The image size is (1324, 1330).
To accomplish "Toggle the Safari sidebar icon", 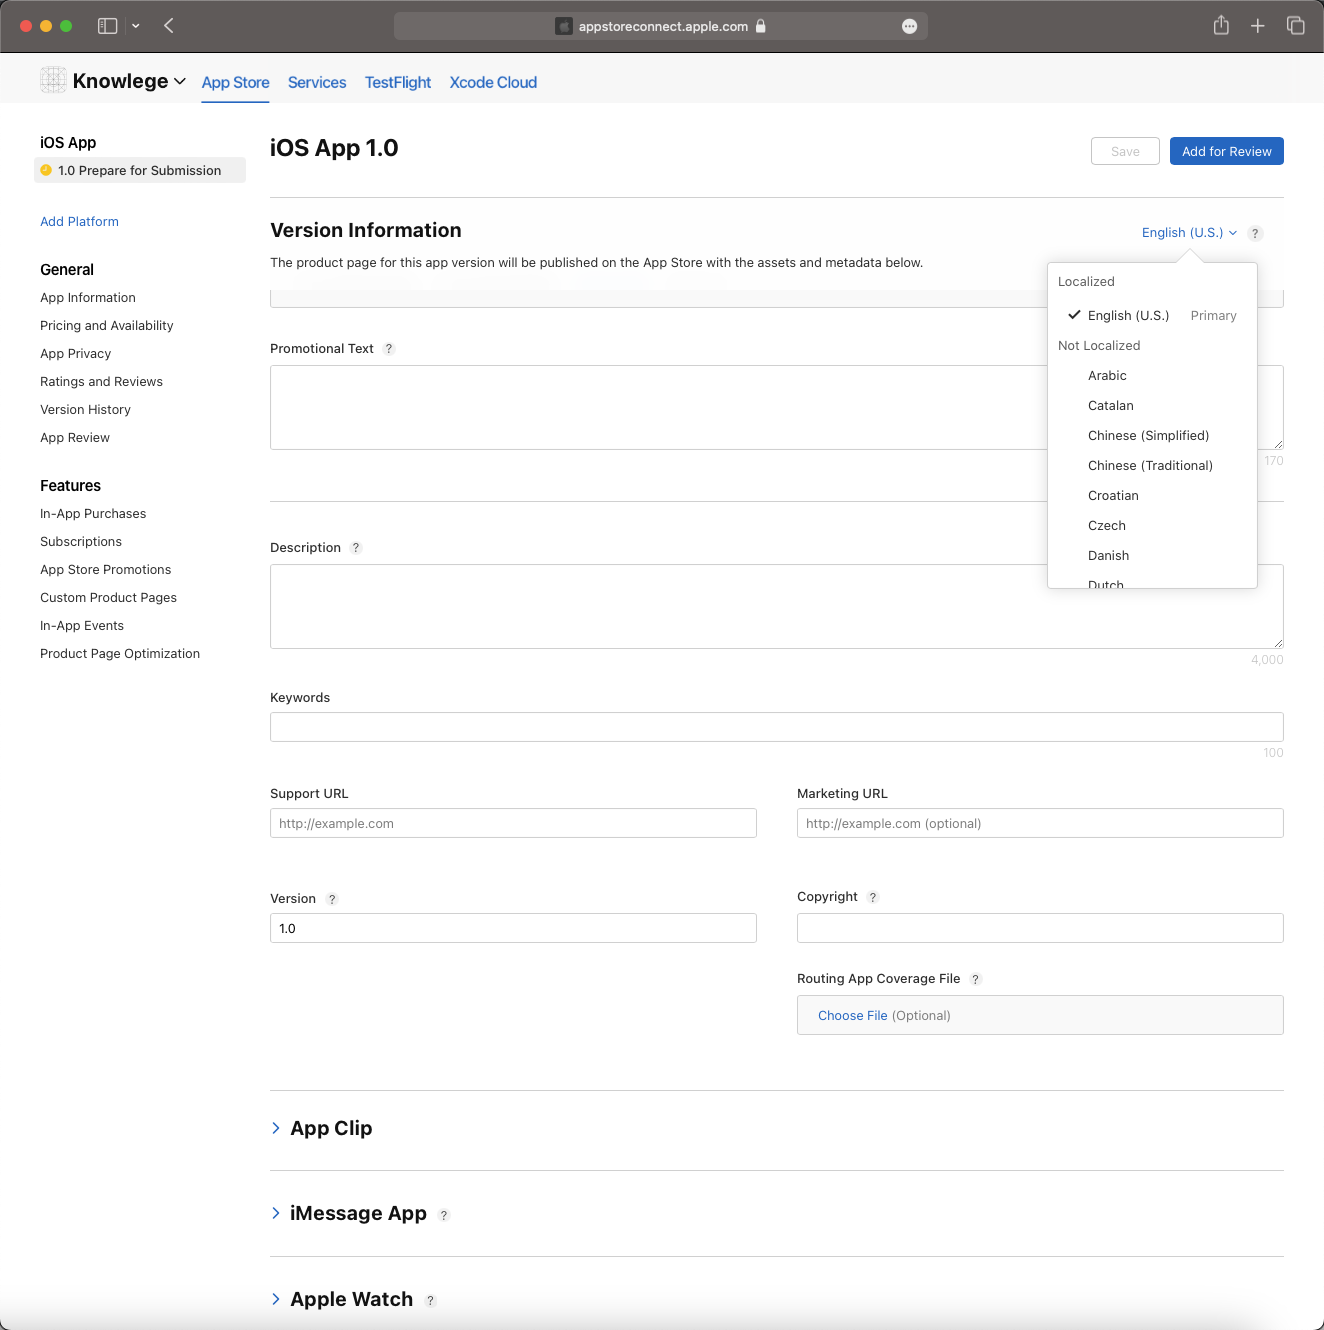I will click(107, 26).
